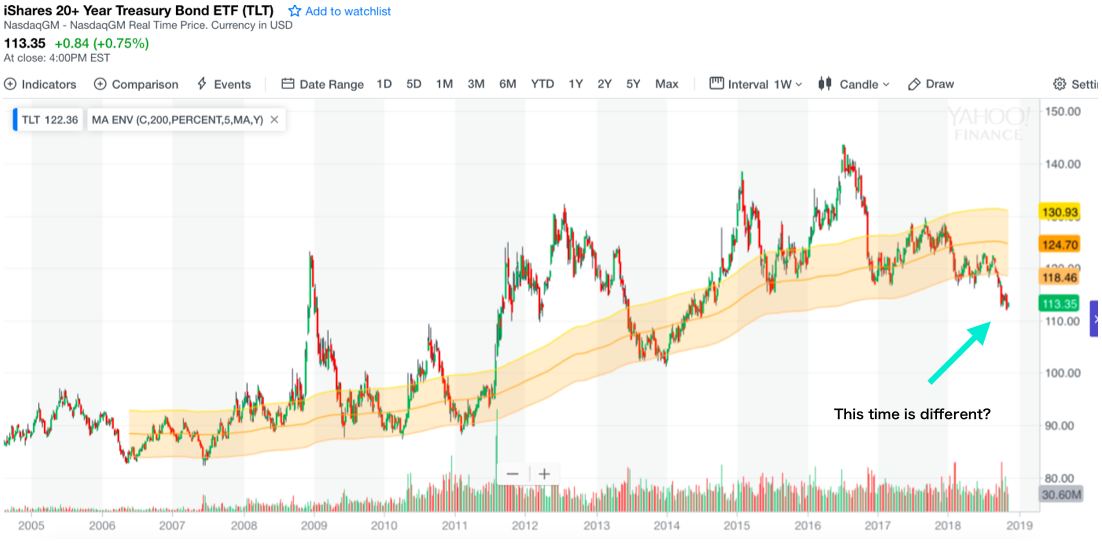
Task: Click the 124.70 orange price tag
Action: pyautogui.click(x=1058, y=245)
